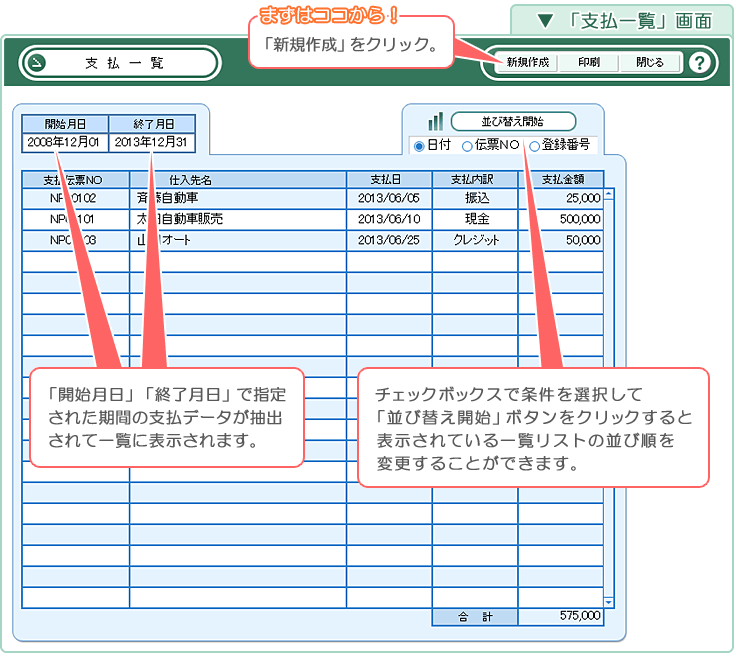
Task: Click the 支払伝票NO column header
Action: point(76,180)
